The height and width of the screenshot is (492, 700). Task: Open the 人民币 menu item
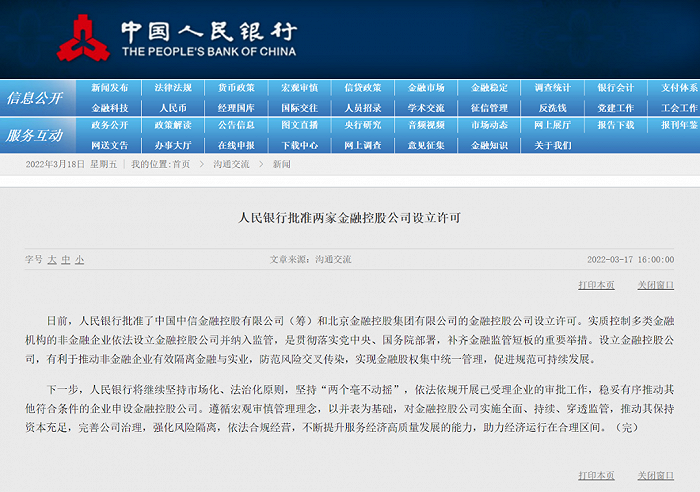173,108
